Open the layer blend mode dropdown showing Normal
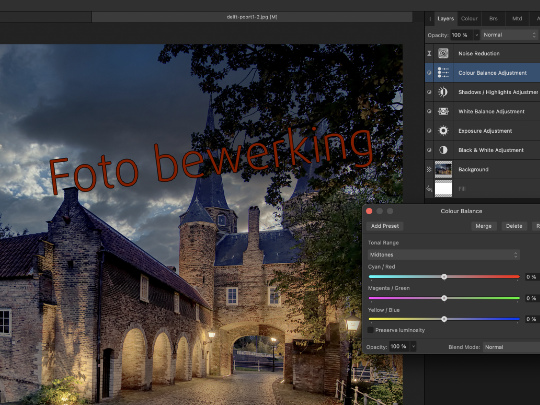 click(510, 35)
